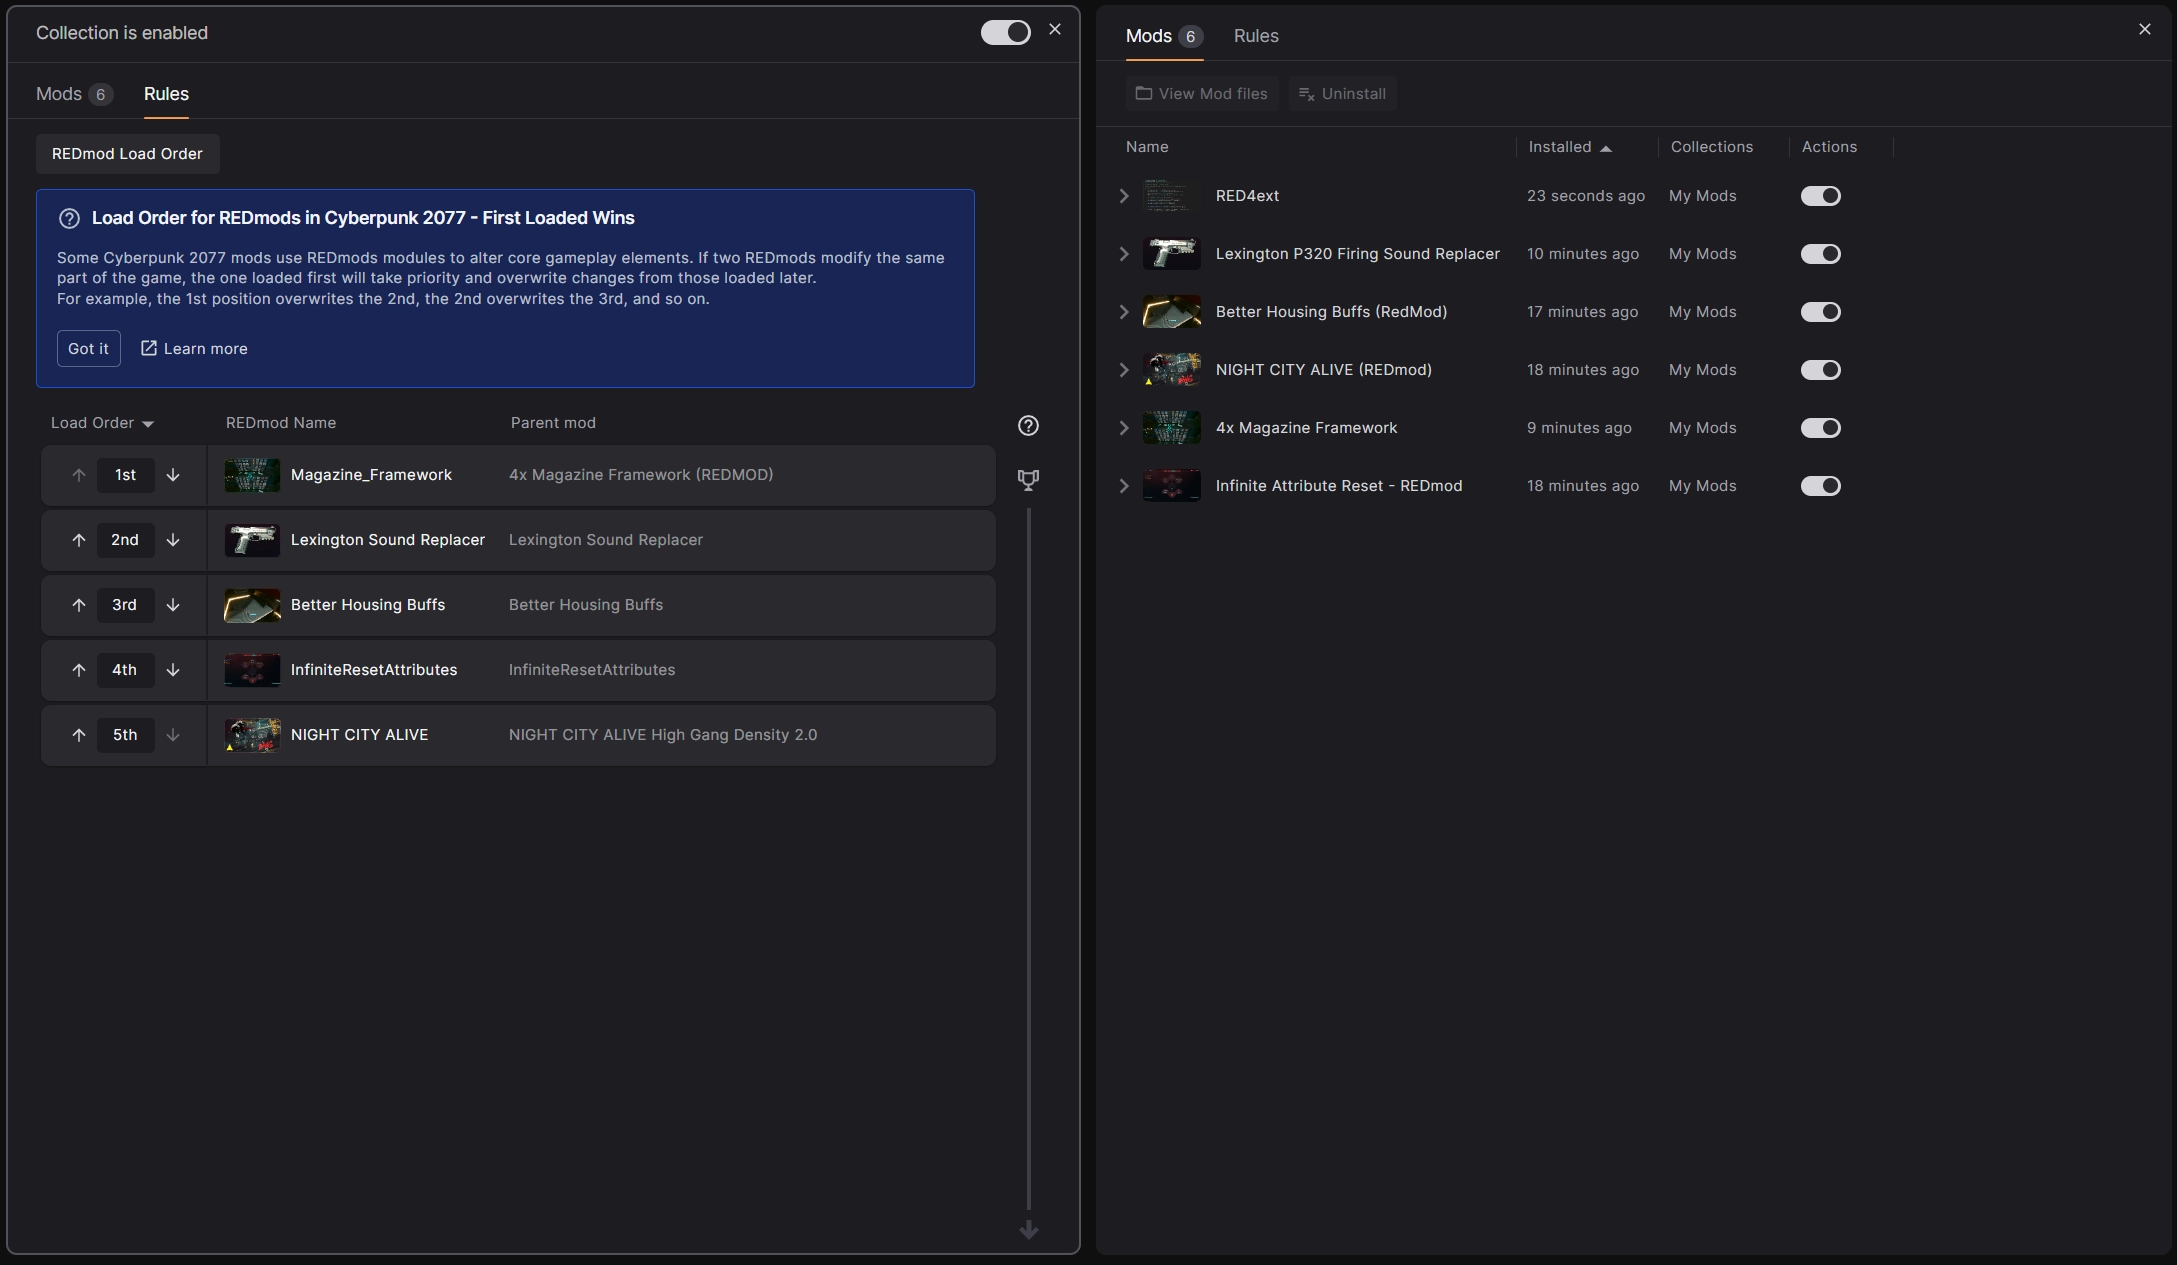
Task: Expand Infinite Attribute Reset - REDmod row
Action: point(1124,486)
